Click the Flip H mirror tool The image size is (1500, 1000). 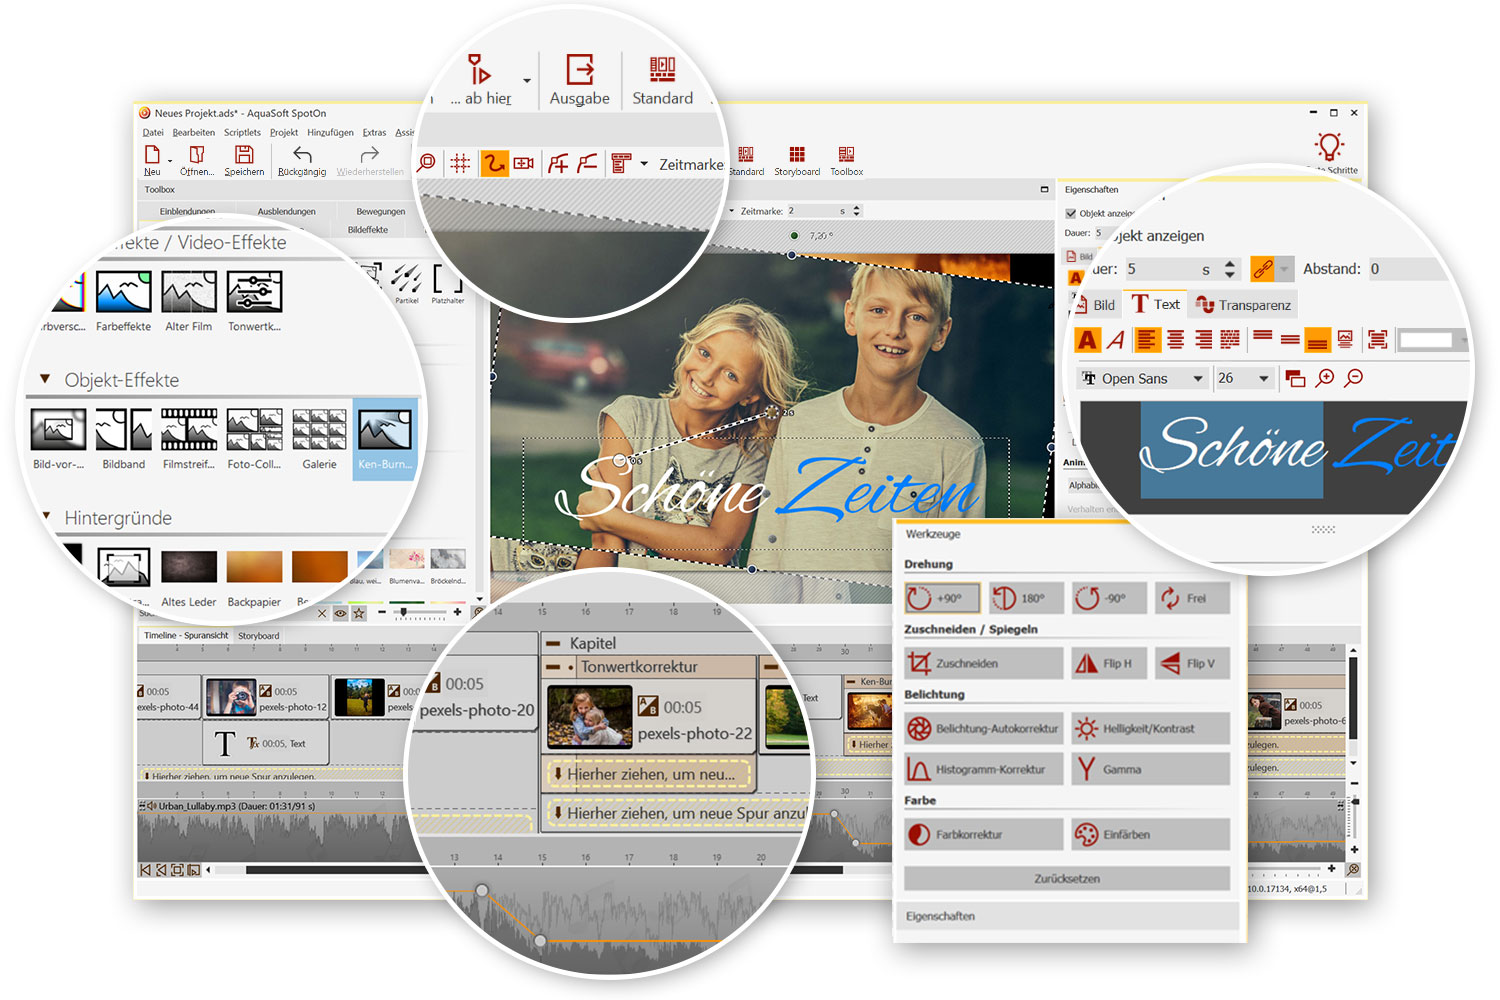(1108, 663)
